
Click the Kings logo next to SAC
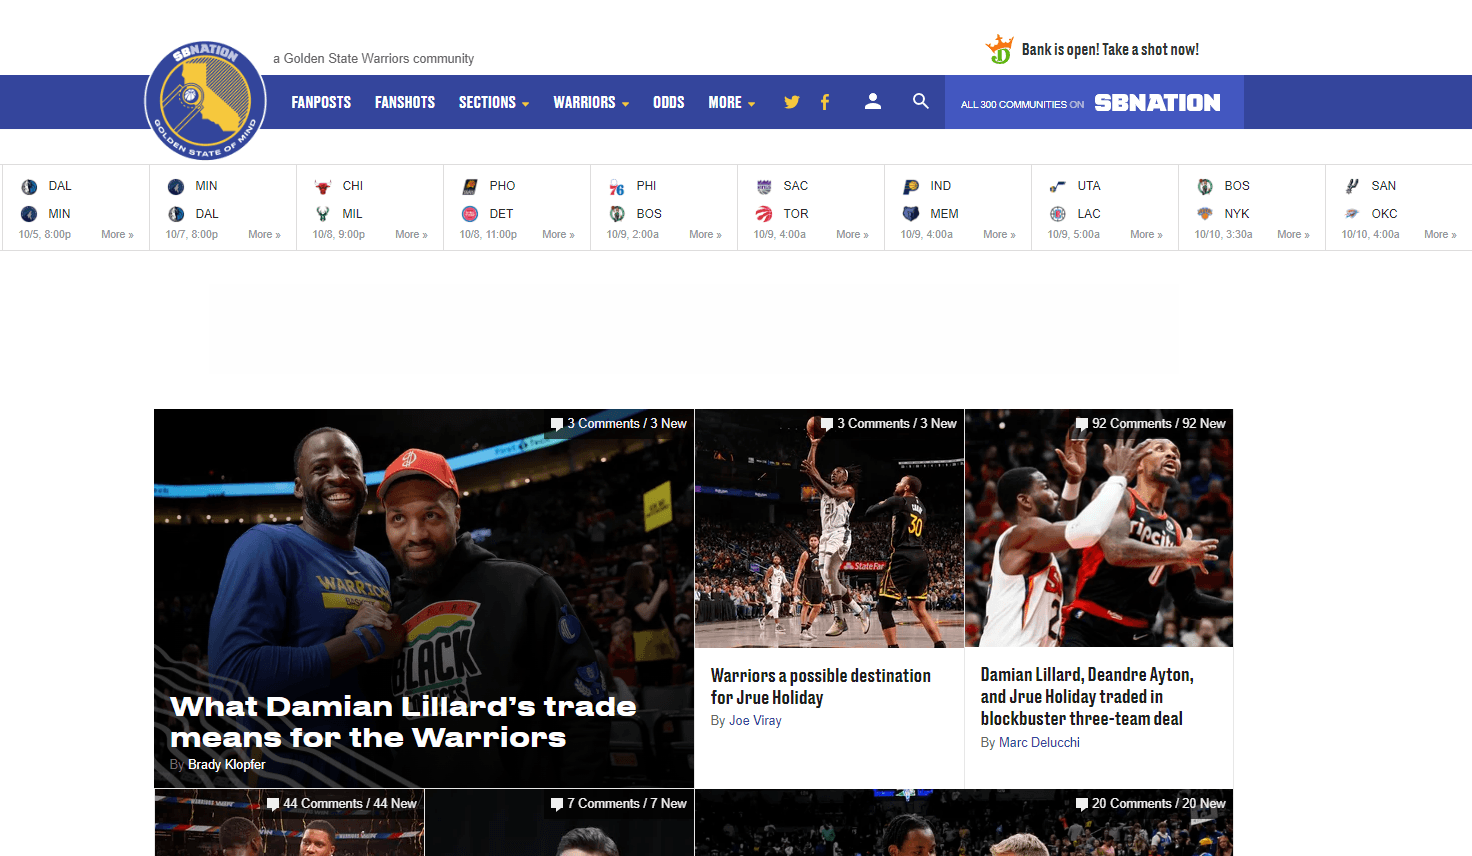click(763, 187)
